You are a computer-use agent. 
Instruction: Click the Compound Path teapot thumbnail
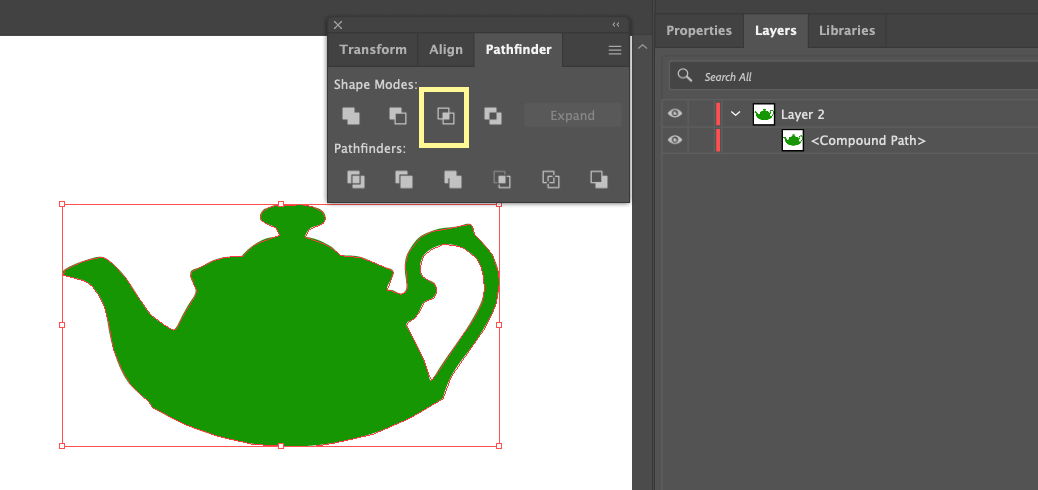click(793, 140)
